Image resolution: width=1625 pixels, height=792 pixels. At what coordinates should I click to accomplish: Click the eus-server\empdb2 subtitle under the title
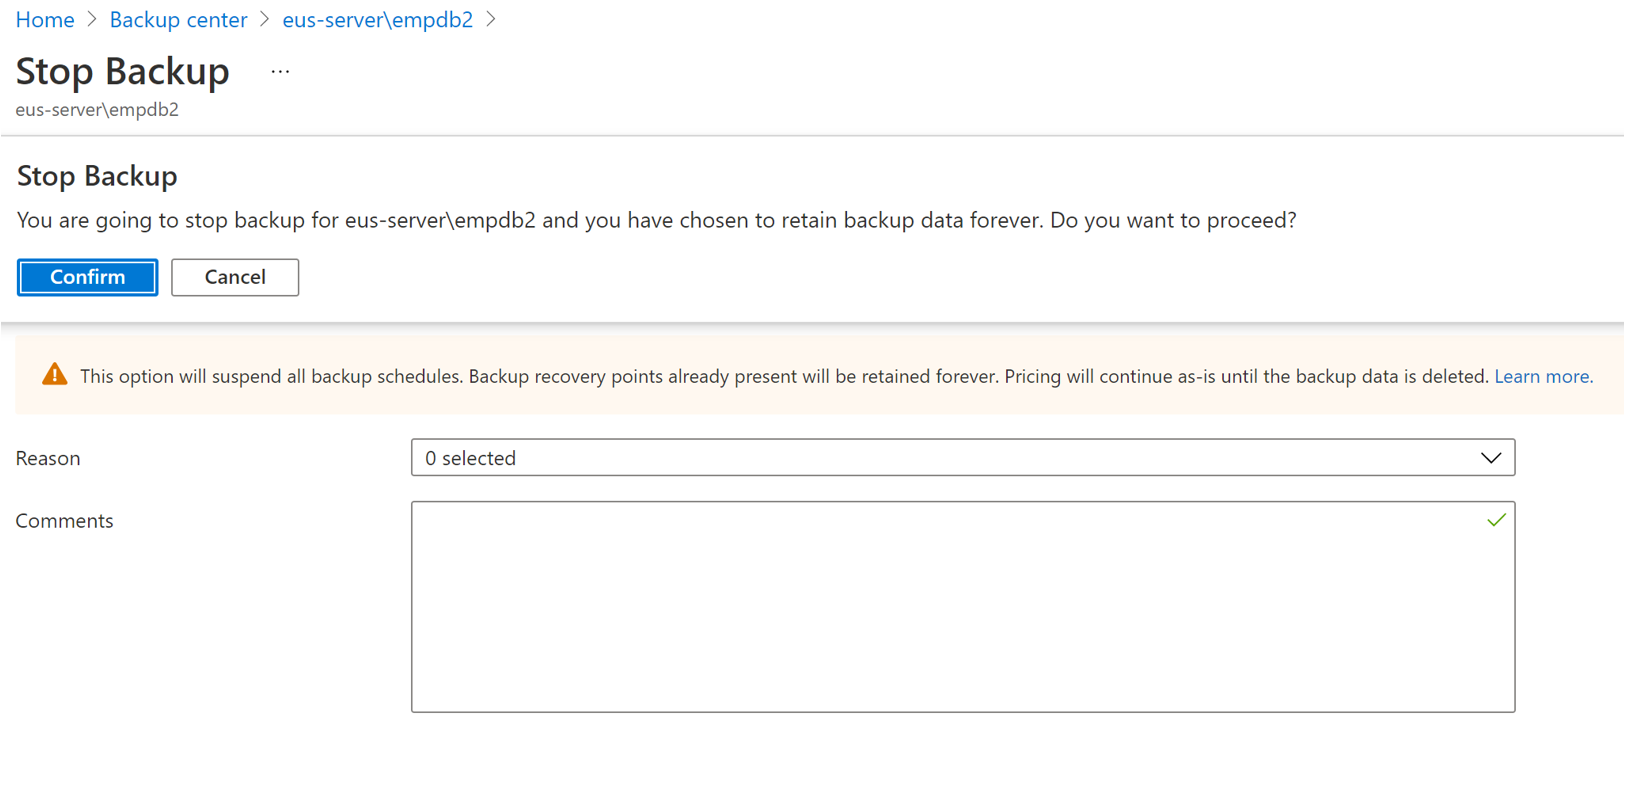click(96, 109)
